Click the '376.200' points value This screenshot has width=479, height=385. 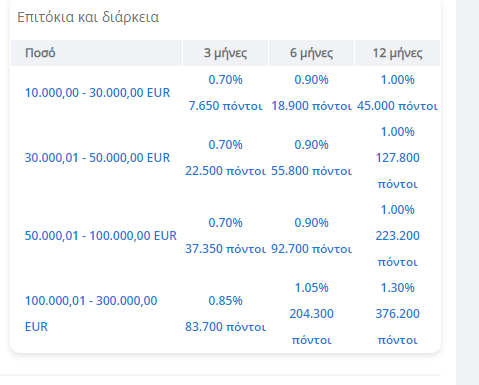coord(397,314)
